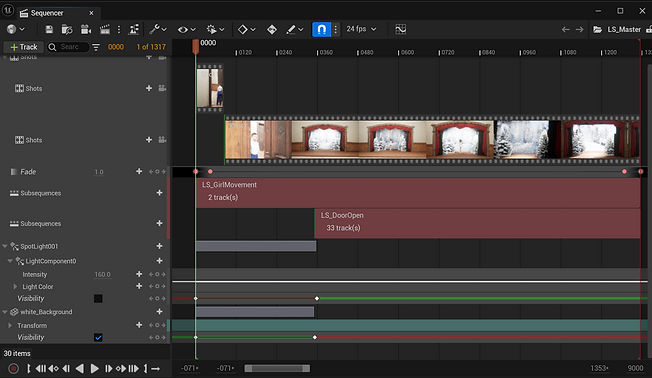Click the first shot thumbnail in upper Shots track
This screenshot has height=378, width=652.
point(210,88)
